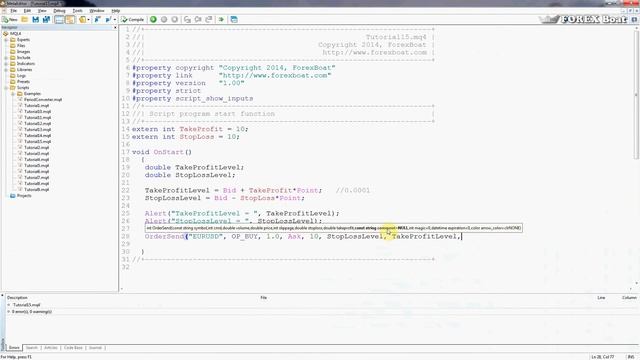Select the Files folder

21,46
